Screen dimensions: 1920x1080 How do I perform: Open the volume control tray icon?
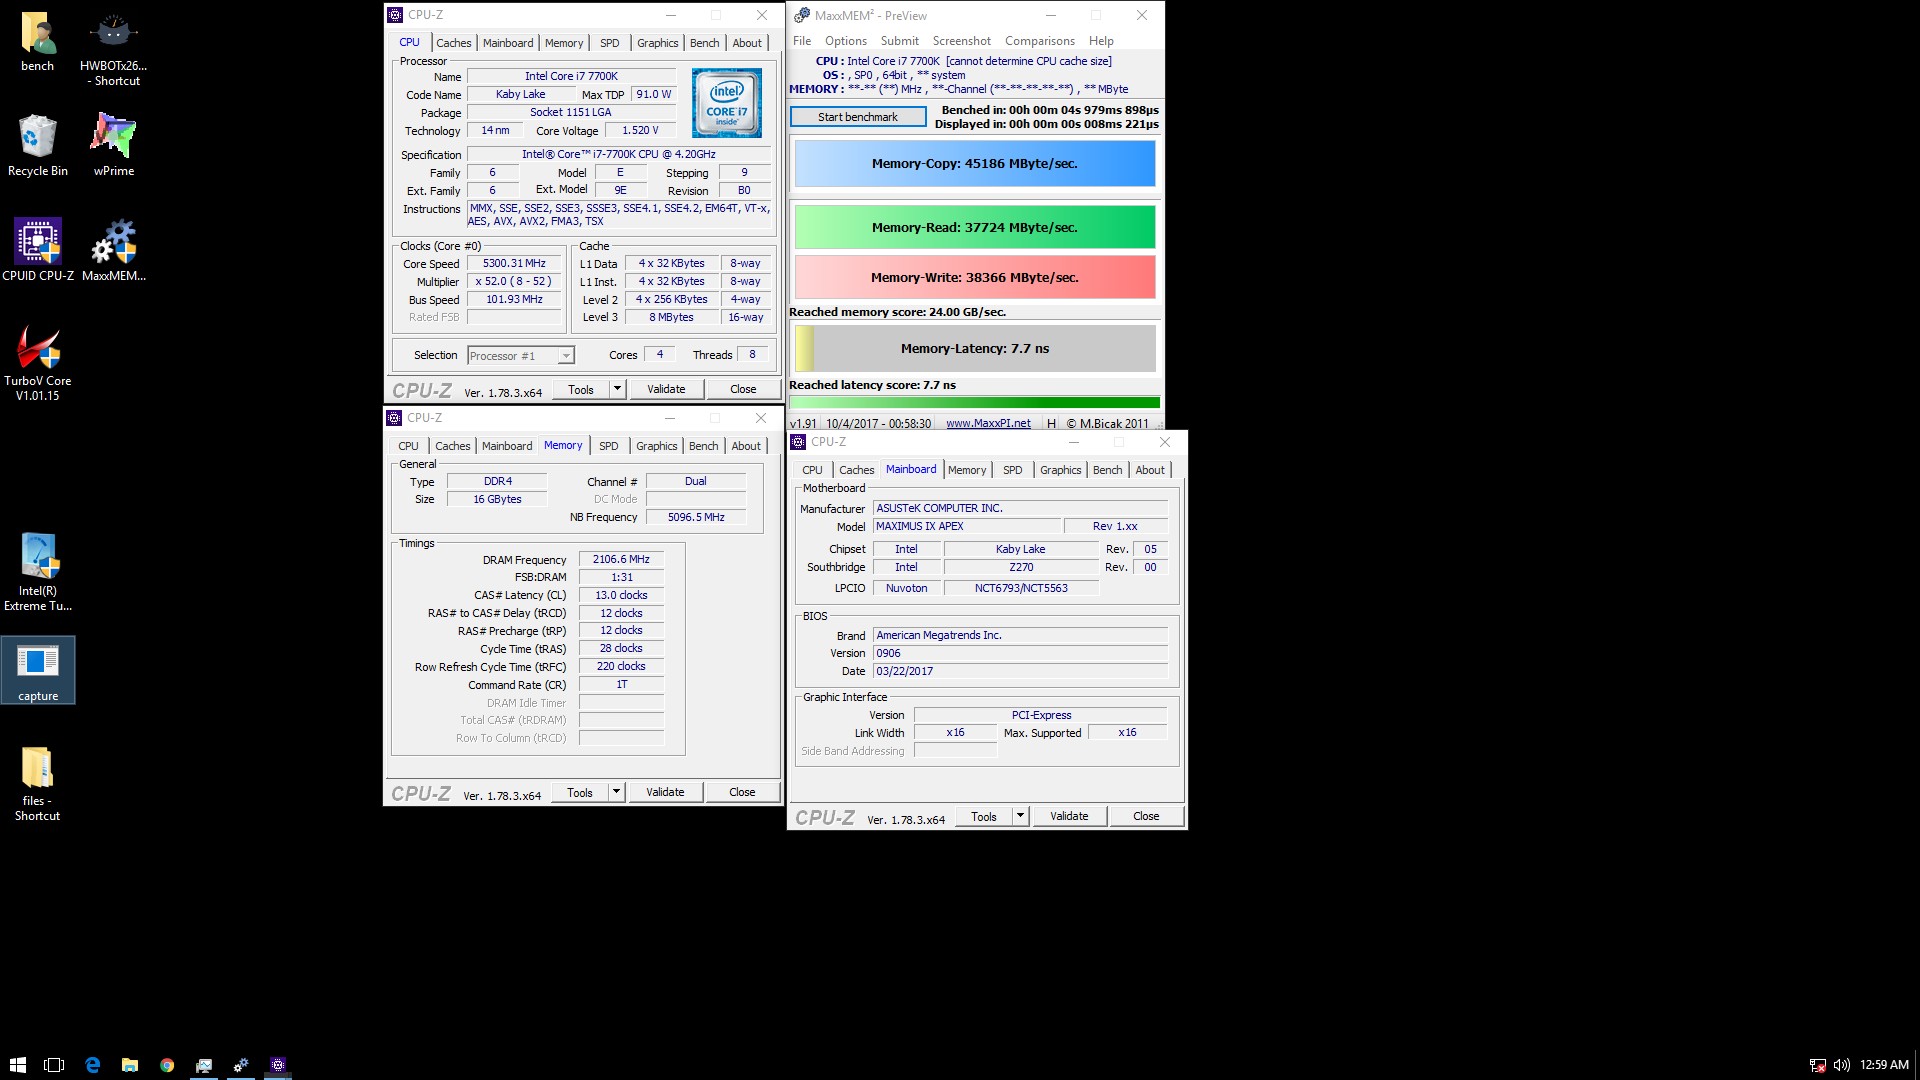(1841, 1065)
